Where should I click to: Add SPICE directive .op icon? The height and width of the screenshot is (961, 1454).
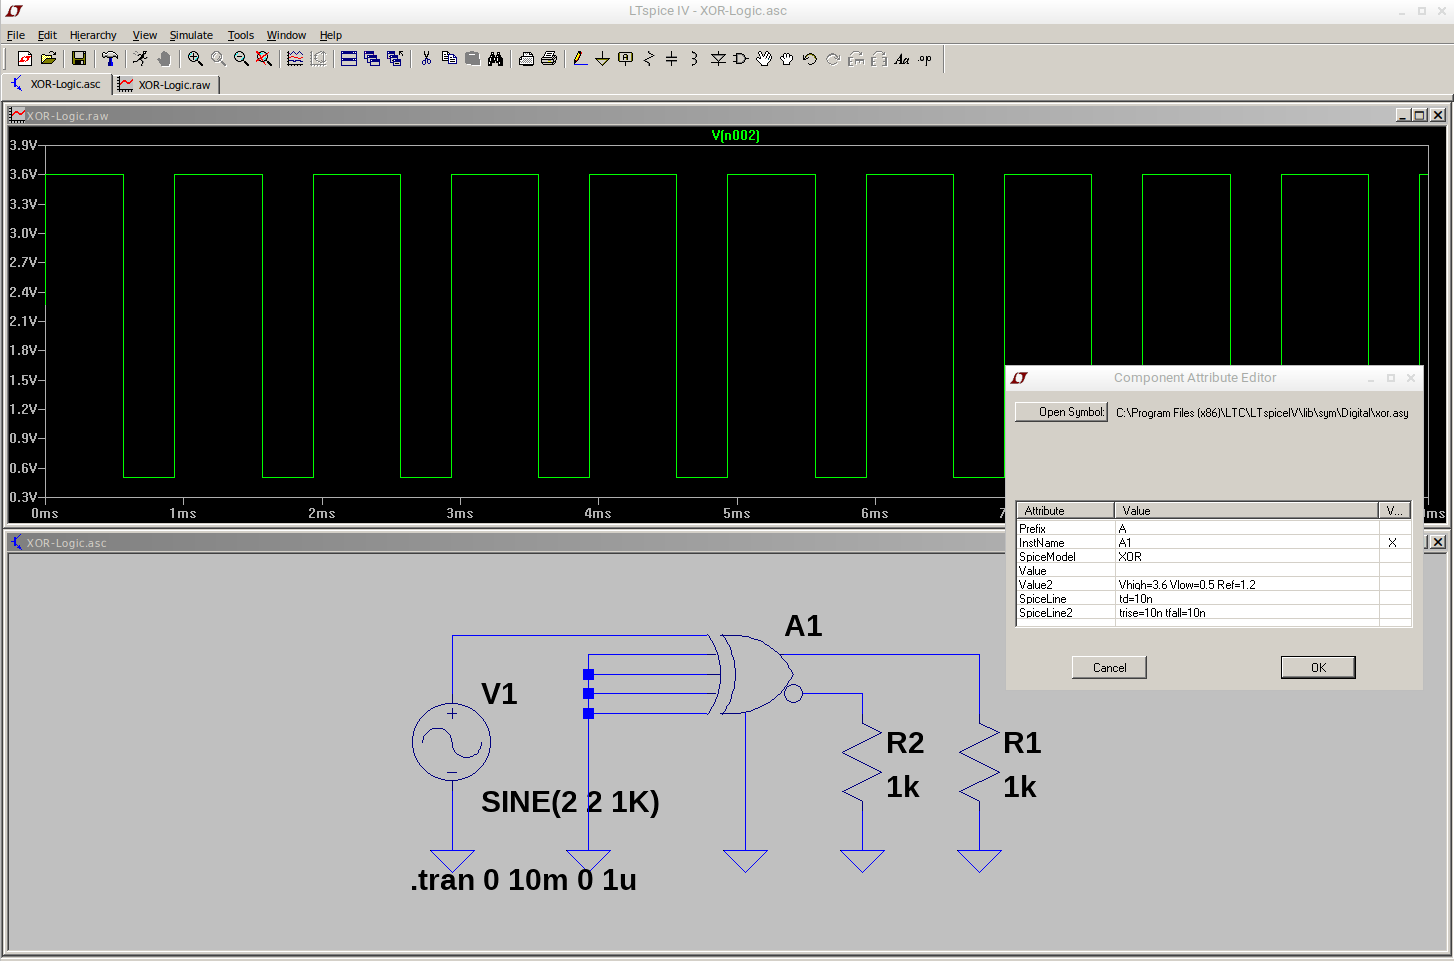click(x=925, y=59)
